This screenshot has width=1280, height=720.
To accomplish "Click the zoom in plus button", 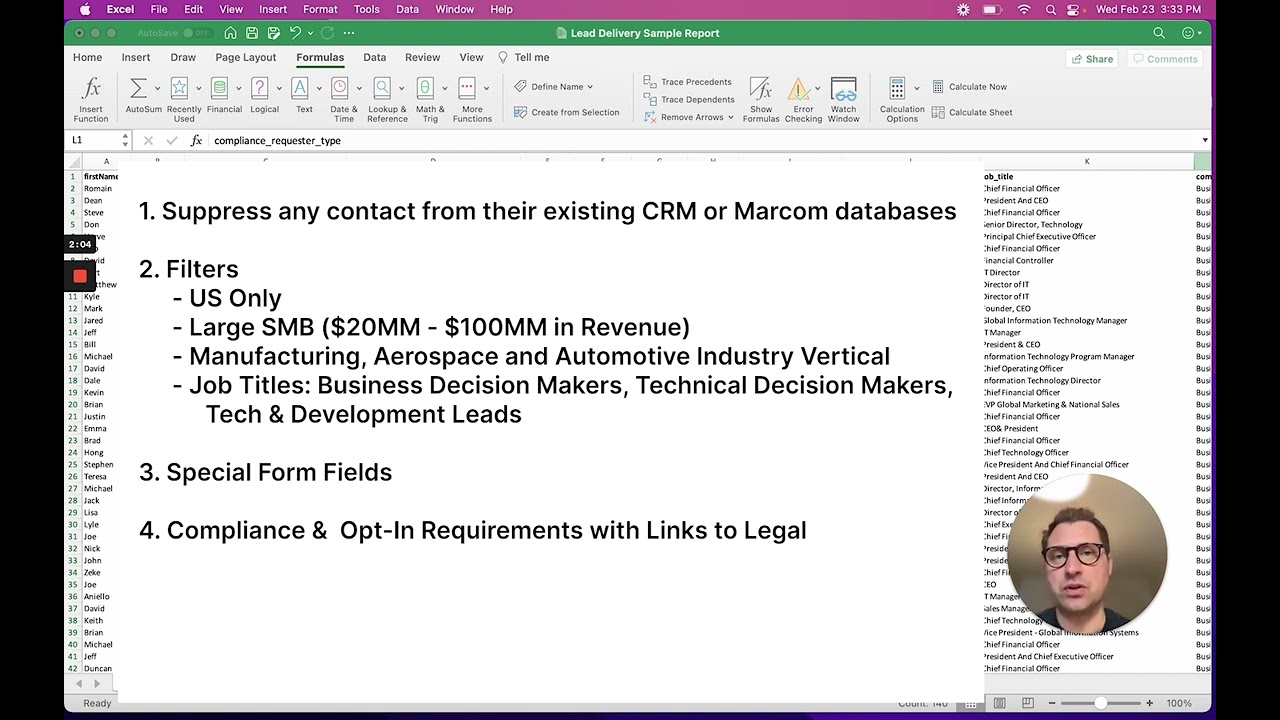I will click(x=1149, y=703).
